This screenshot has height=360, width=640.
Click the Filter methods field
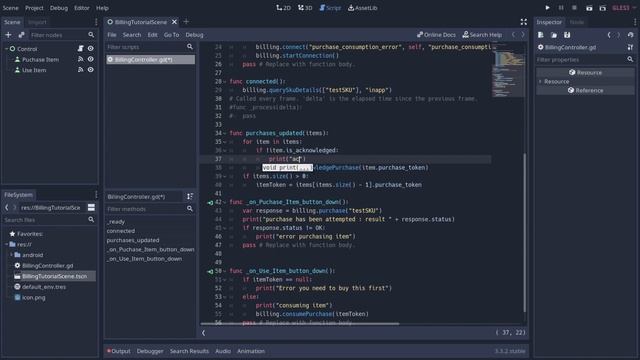[150, 209]
